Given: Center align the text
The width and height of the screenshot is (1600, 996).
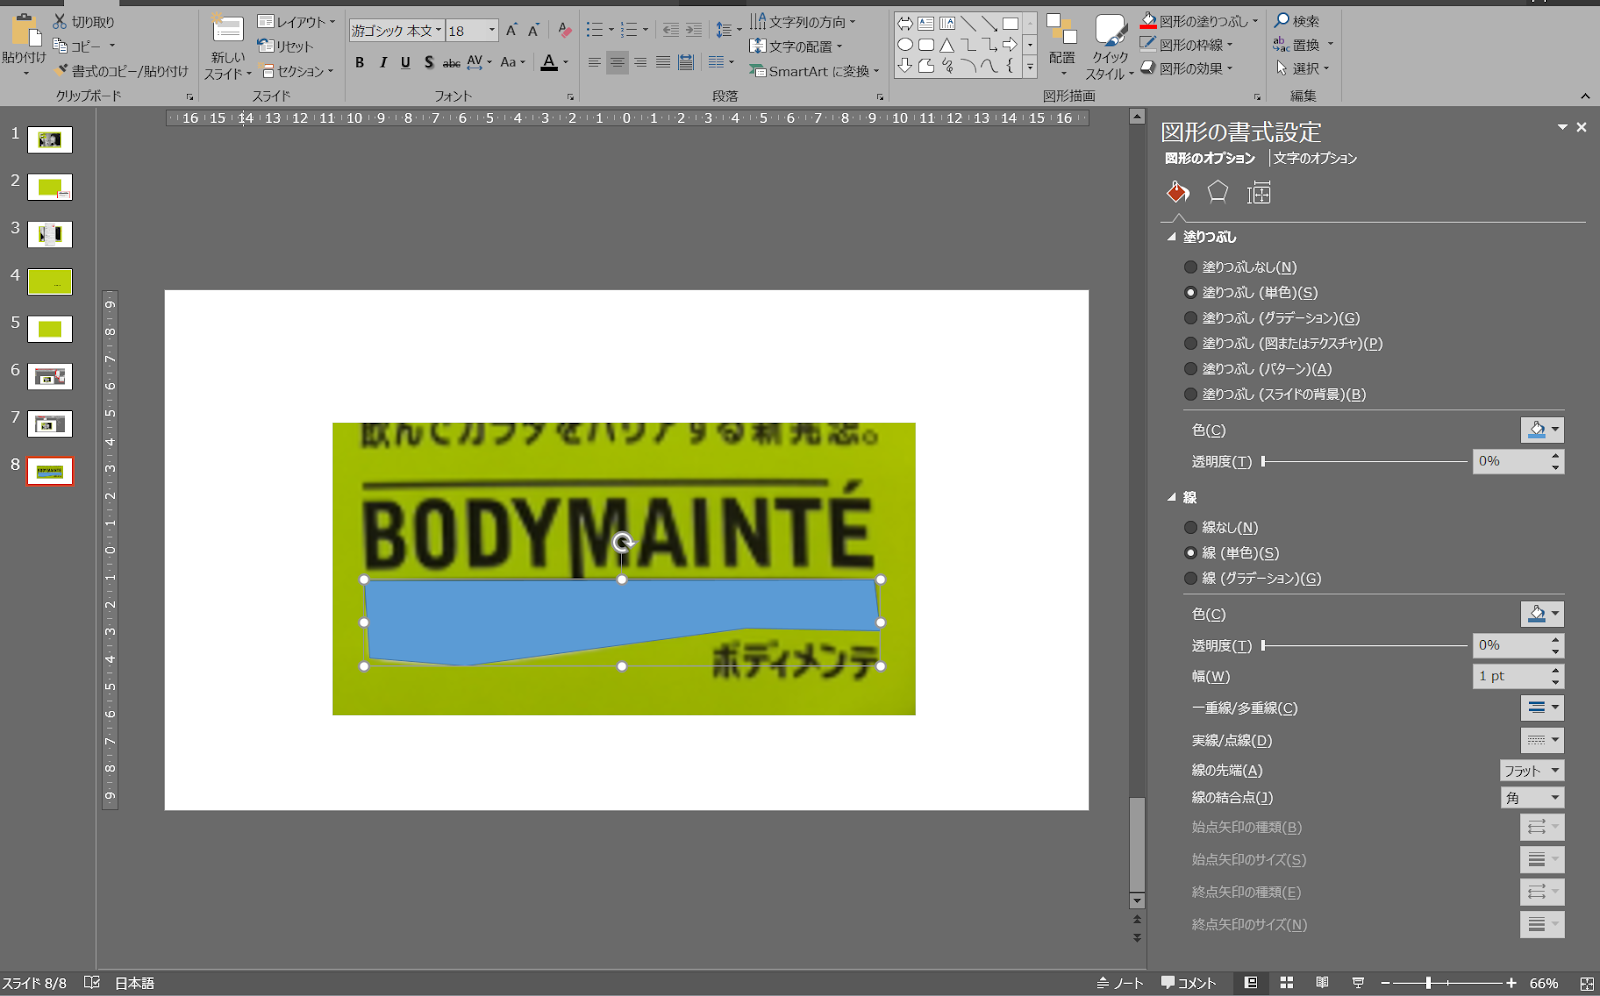Looking at the screenshot, I should click(x=617, y=62).
